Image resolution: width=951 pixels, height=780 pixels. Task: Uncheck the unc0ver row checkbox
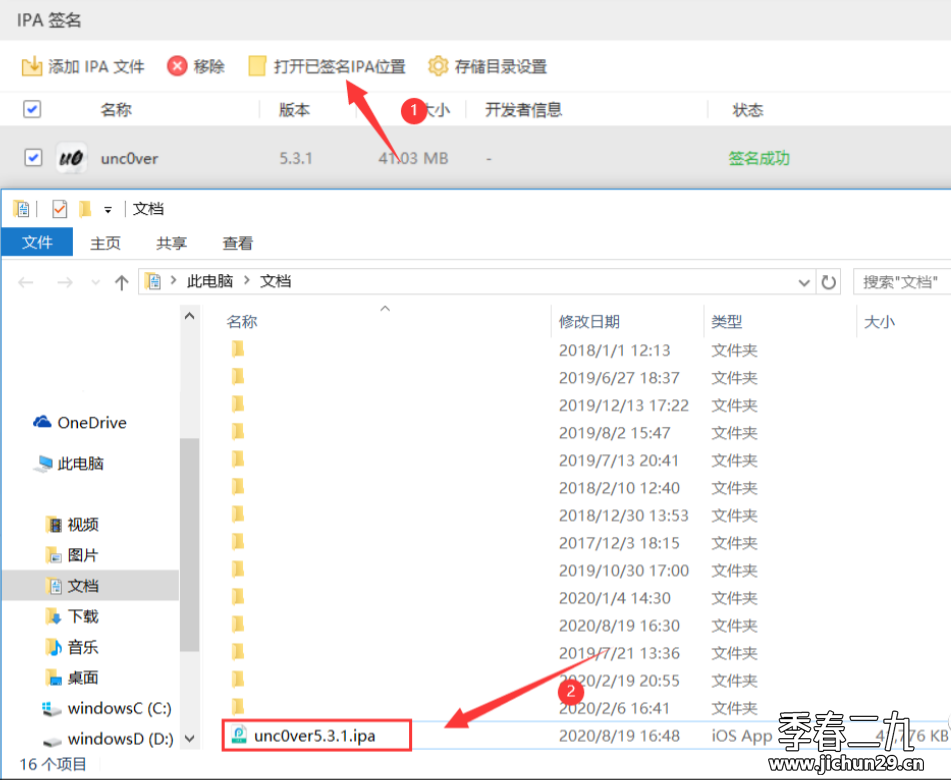pos(33,158)
